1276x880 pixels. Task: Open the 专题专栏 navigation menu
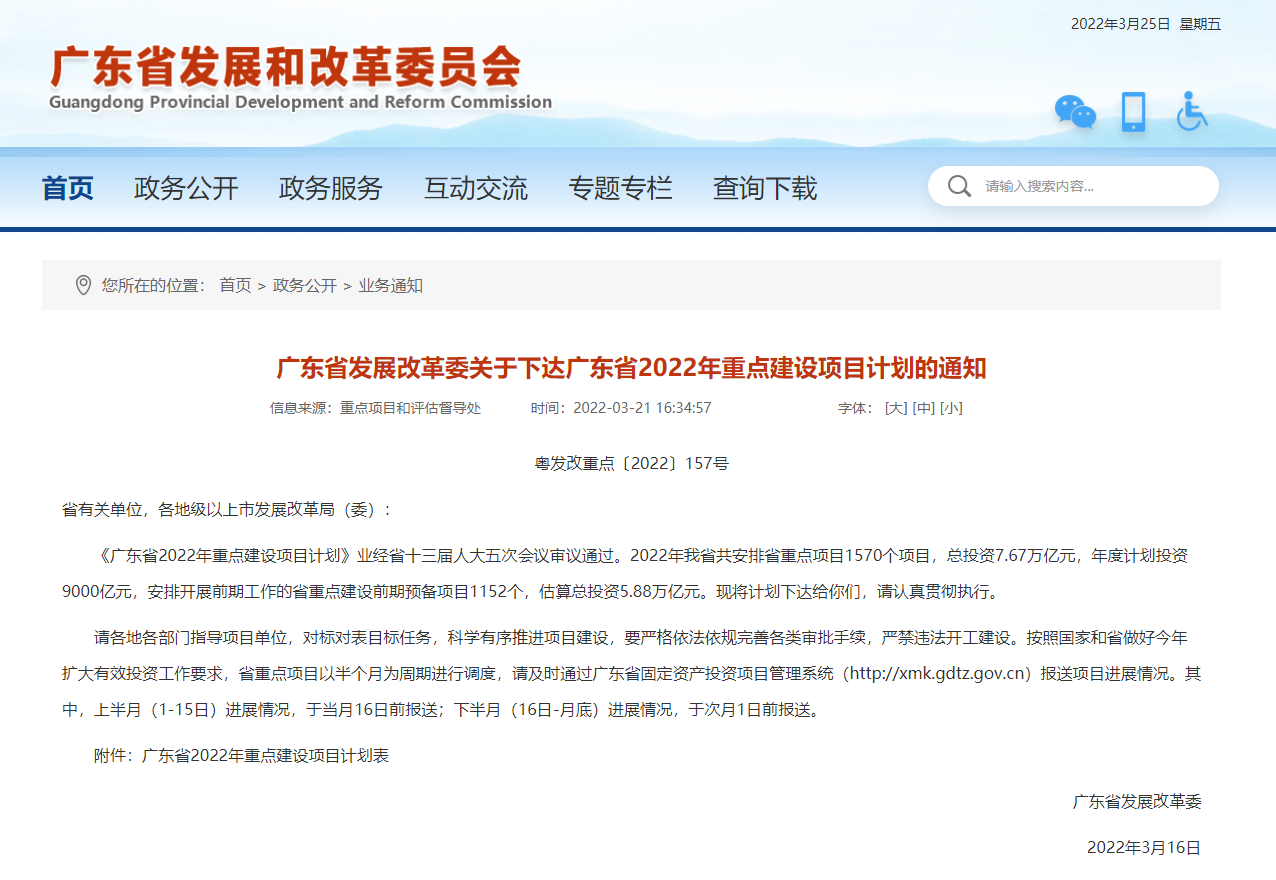(x=620, y=188)
